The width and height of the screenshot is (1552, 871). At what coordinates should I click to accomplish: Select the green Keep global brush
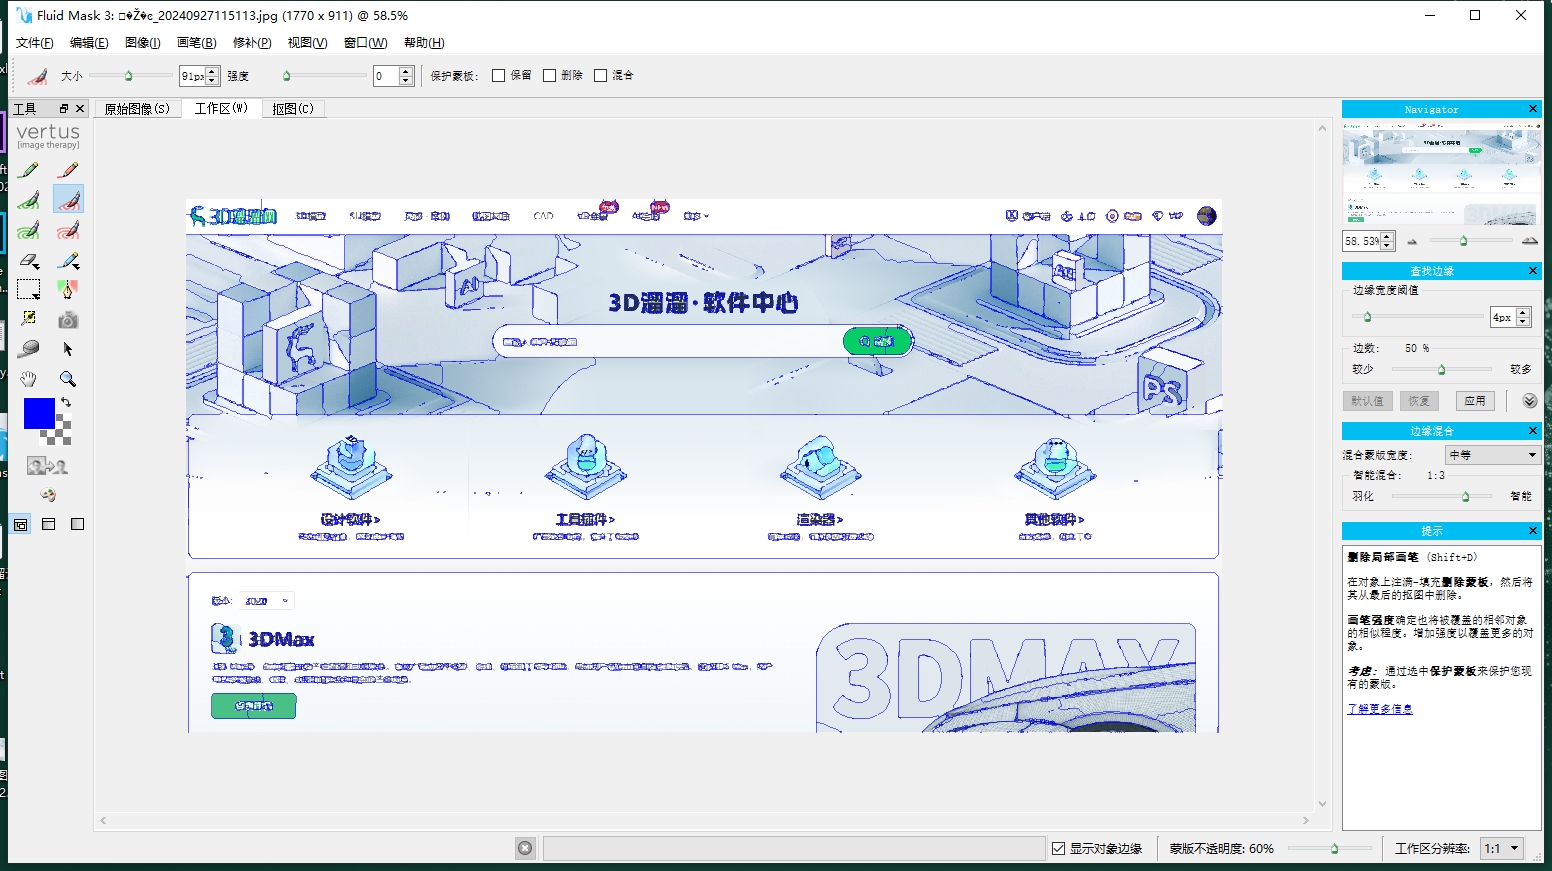pos(29,230)
